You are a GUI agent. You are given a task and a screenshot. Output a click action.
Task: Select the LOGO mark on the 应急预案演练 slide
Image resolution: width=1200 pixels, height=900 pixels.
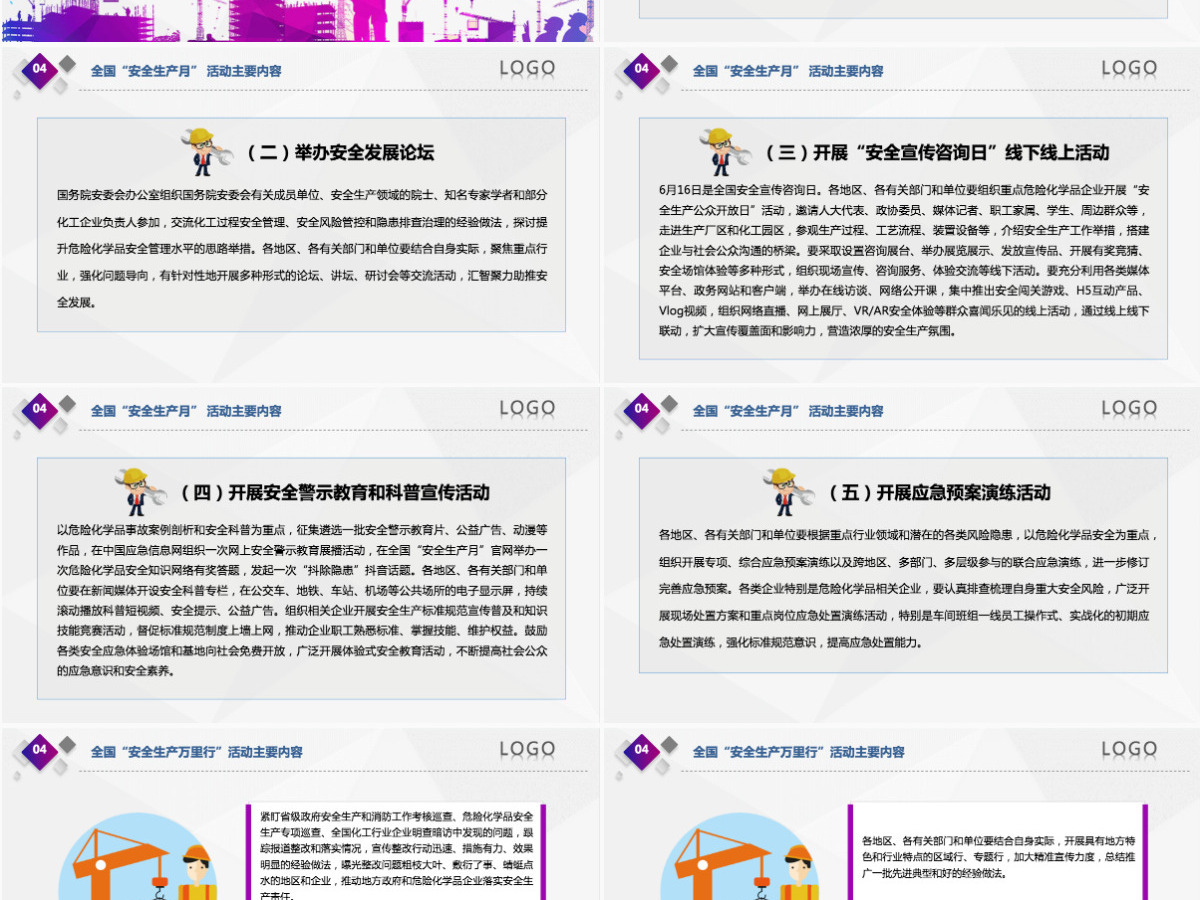tap(1129, 409)
